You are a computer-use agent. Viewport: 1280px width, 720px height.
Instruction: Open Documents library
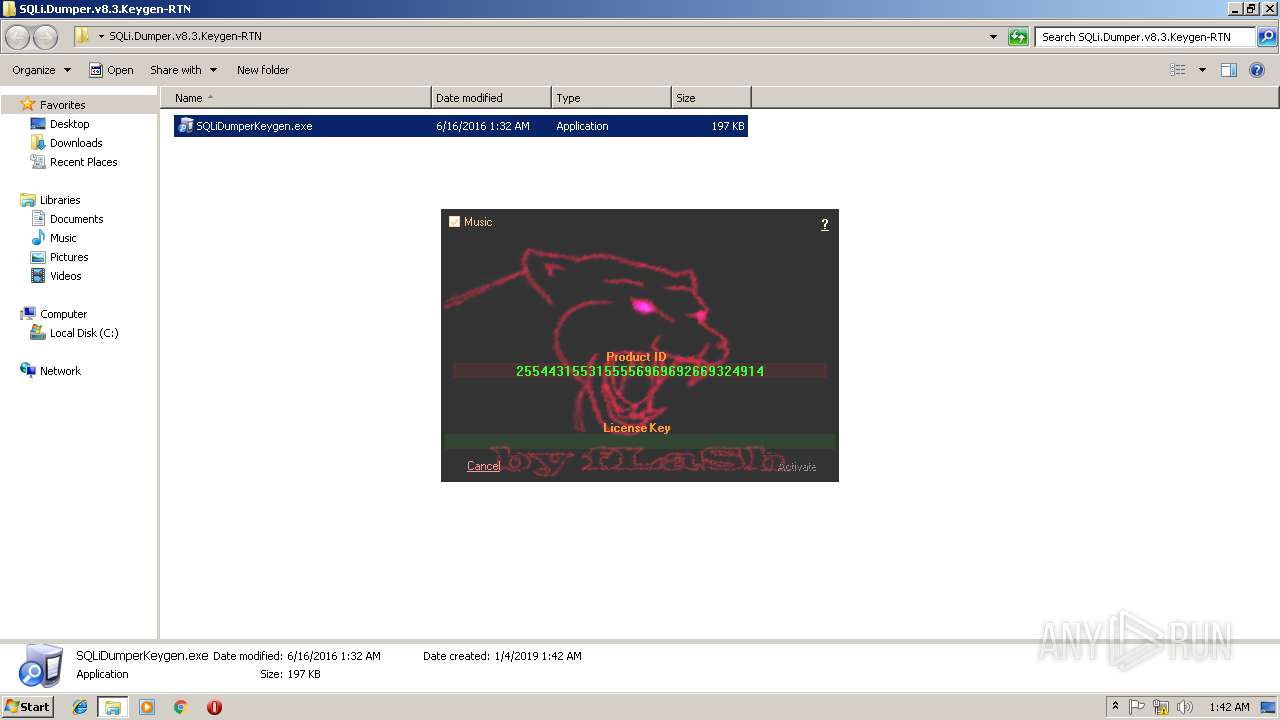pyautogui.click(x=76, y=219)
